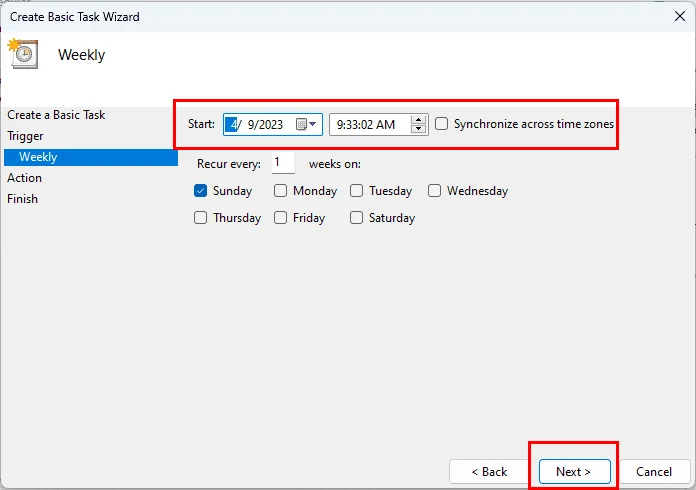696x490 pixels.
Task: Click the 'Weekly' page heading
Action: pyautogui.click(x=82, y=55)
